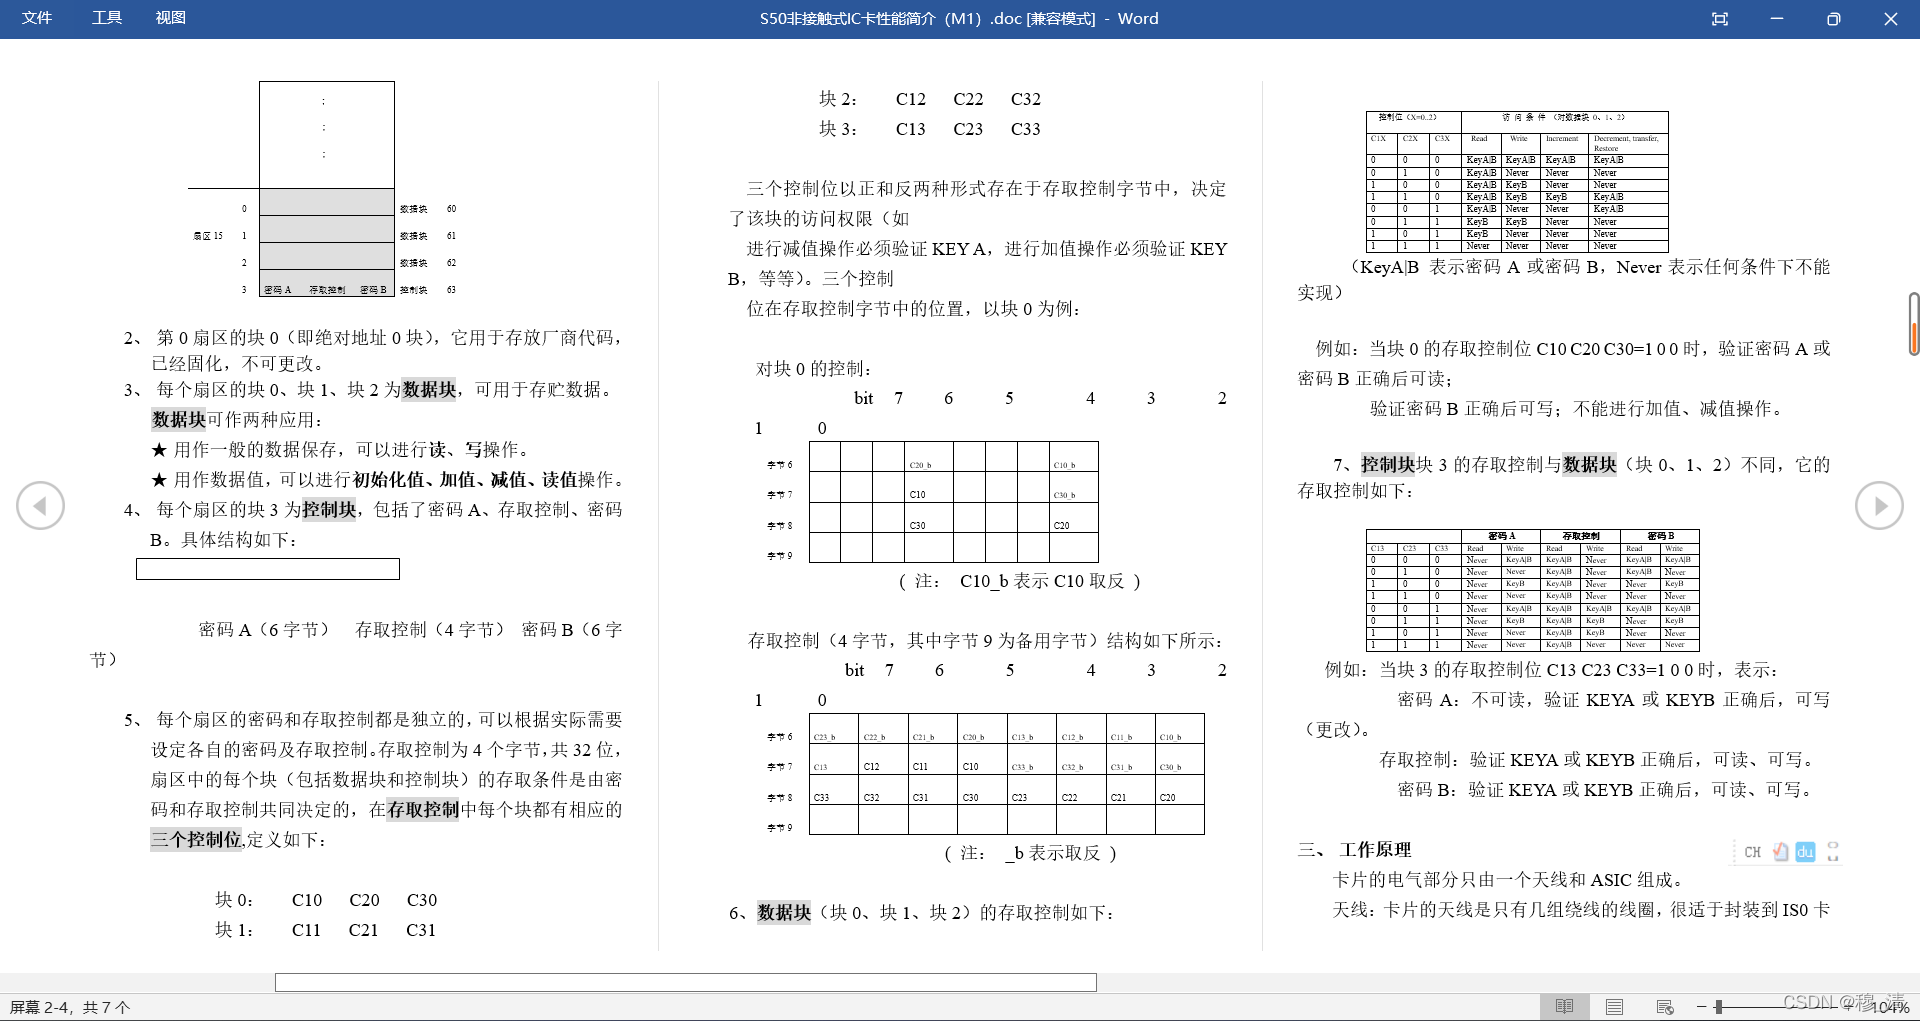This screenshot has height=1021, width=1920.
Task: Restore down the Word window
Action: (x=1833, y=19)
